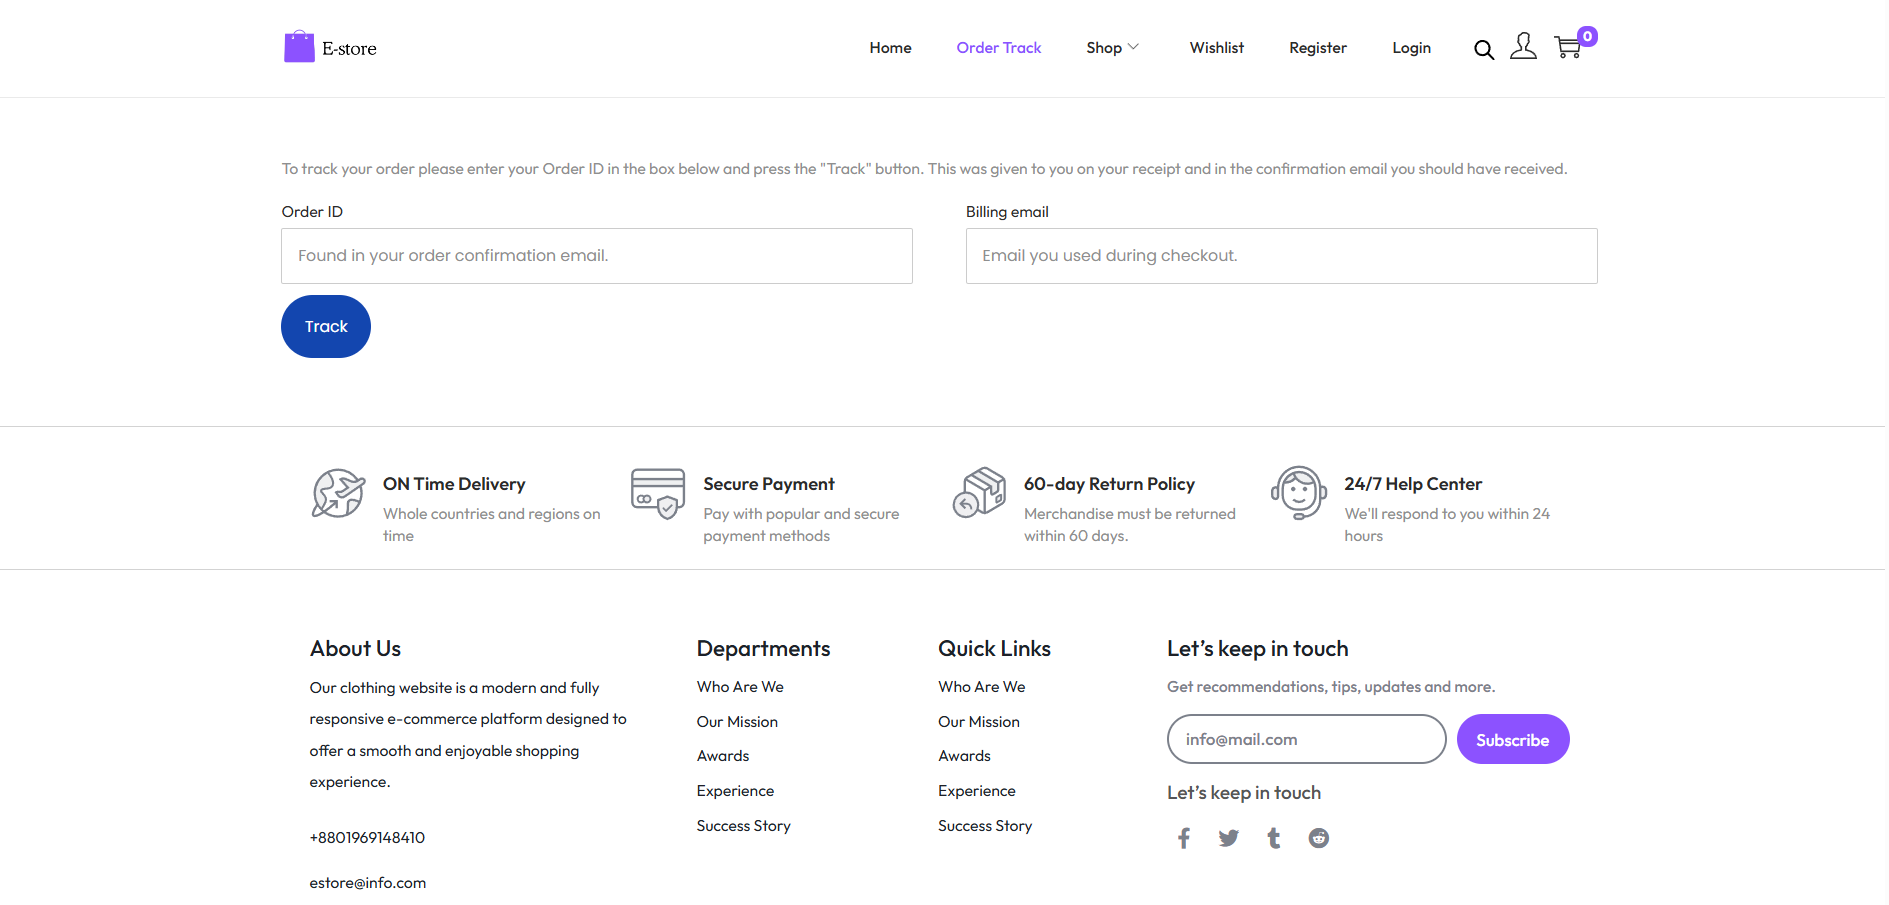Click the 24/7 Help Center headset icon
Image resolution: width=1889 pixels, height=905 pixels.
tap(1298, 493)
